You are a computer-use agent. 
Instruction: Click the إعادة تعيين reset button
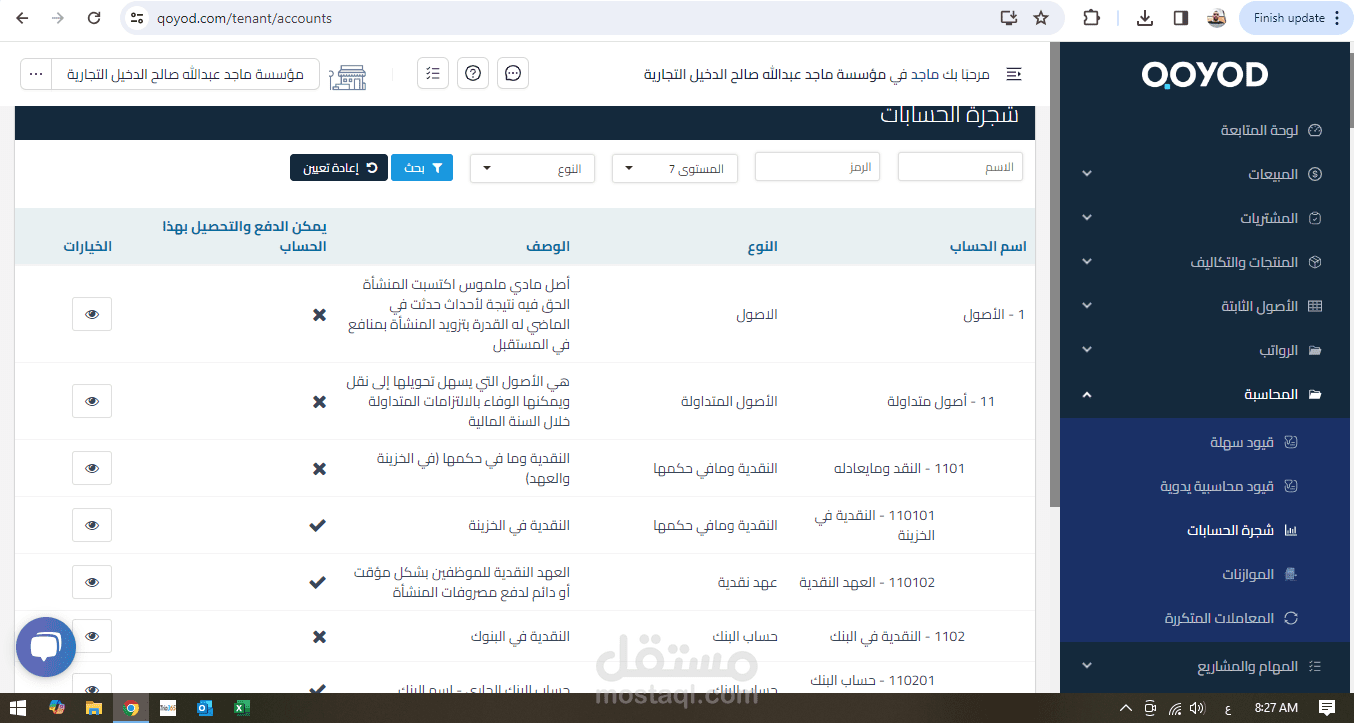(339, 168)
